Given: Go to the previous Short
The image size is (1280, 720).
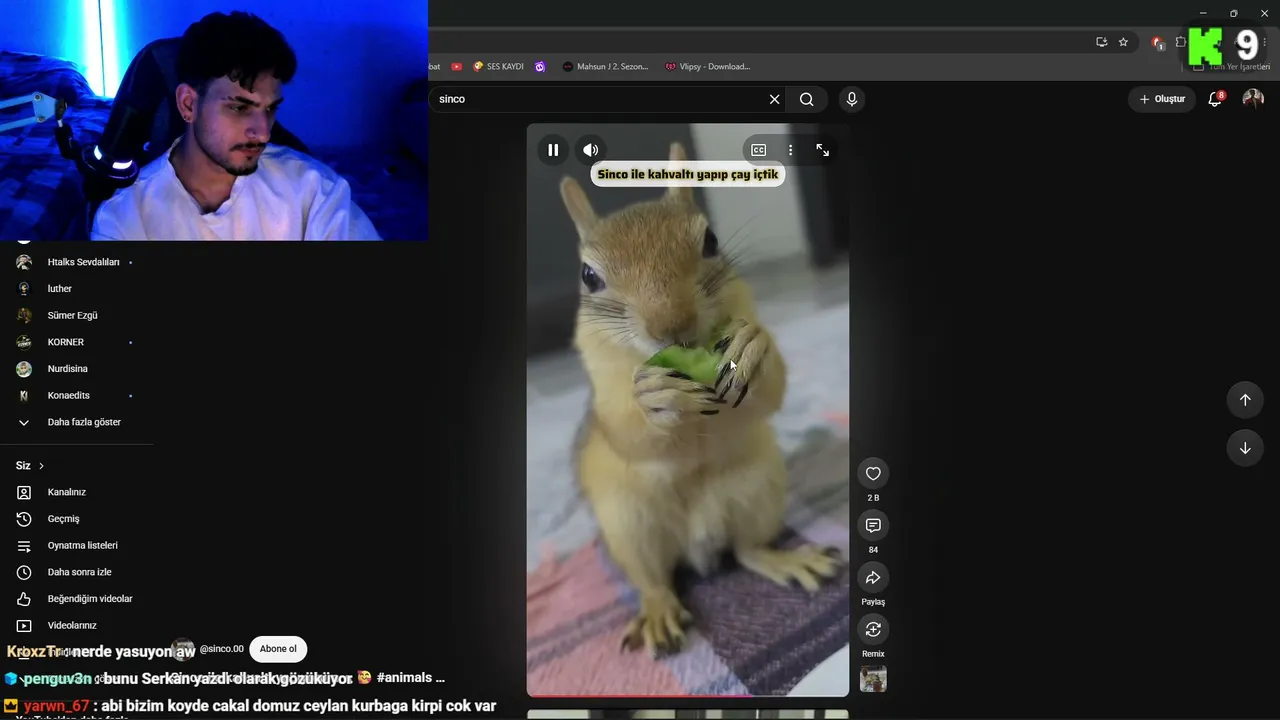Looking at the screenshot, I should [x=1245, y=400].
